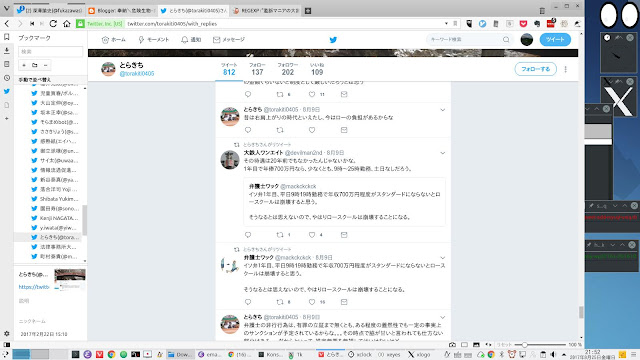Expand options on 大鉄人ワンエイト tweet
640x360 pixels.
pyautogui.click(x=442, y=153)
